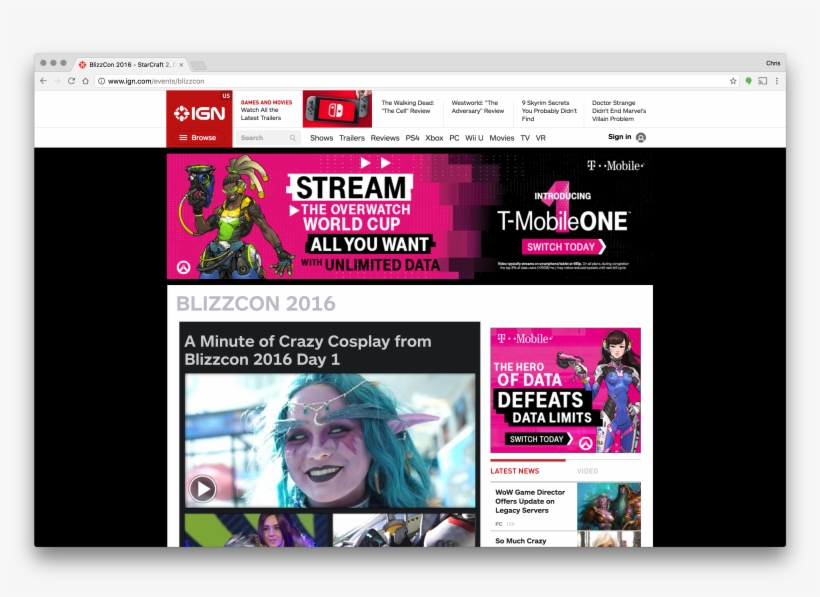Viewport: 820px width, 597px height.
Task: Open the Browse hamburger menu
Action: click(198, 137)
